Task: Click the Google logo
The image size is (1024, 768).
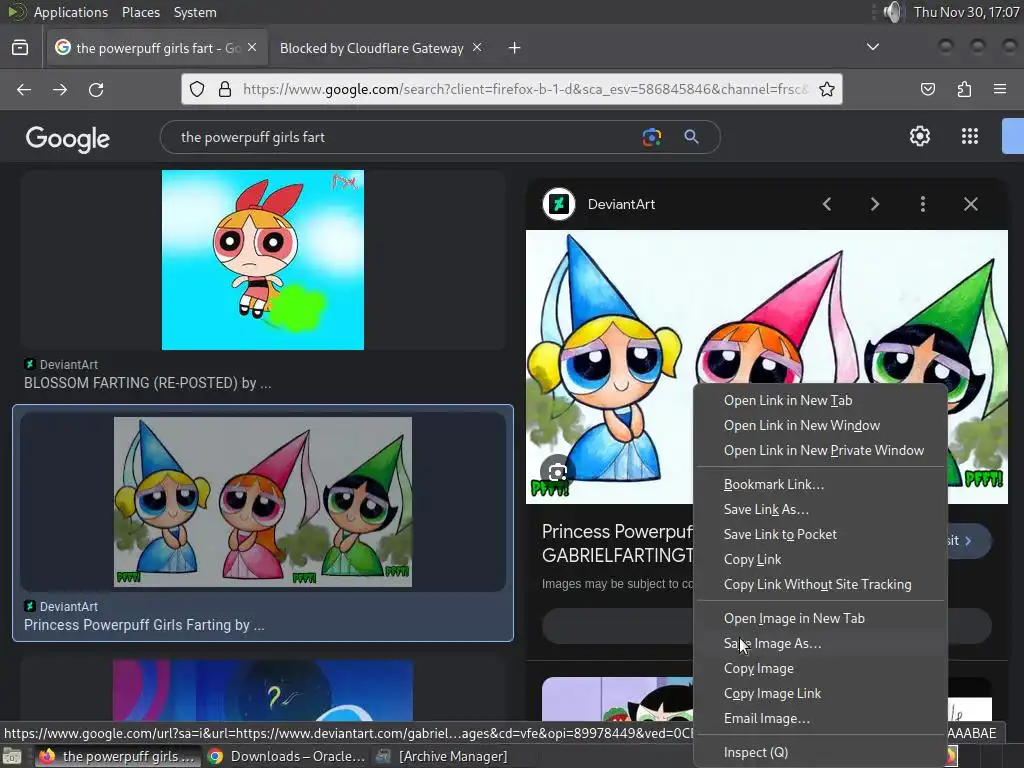Action: 68,138
